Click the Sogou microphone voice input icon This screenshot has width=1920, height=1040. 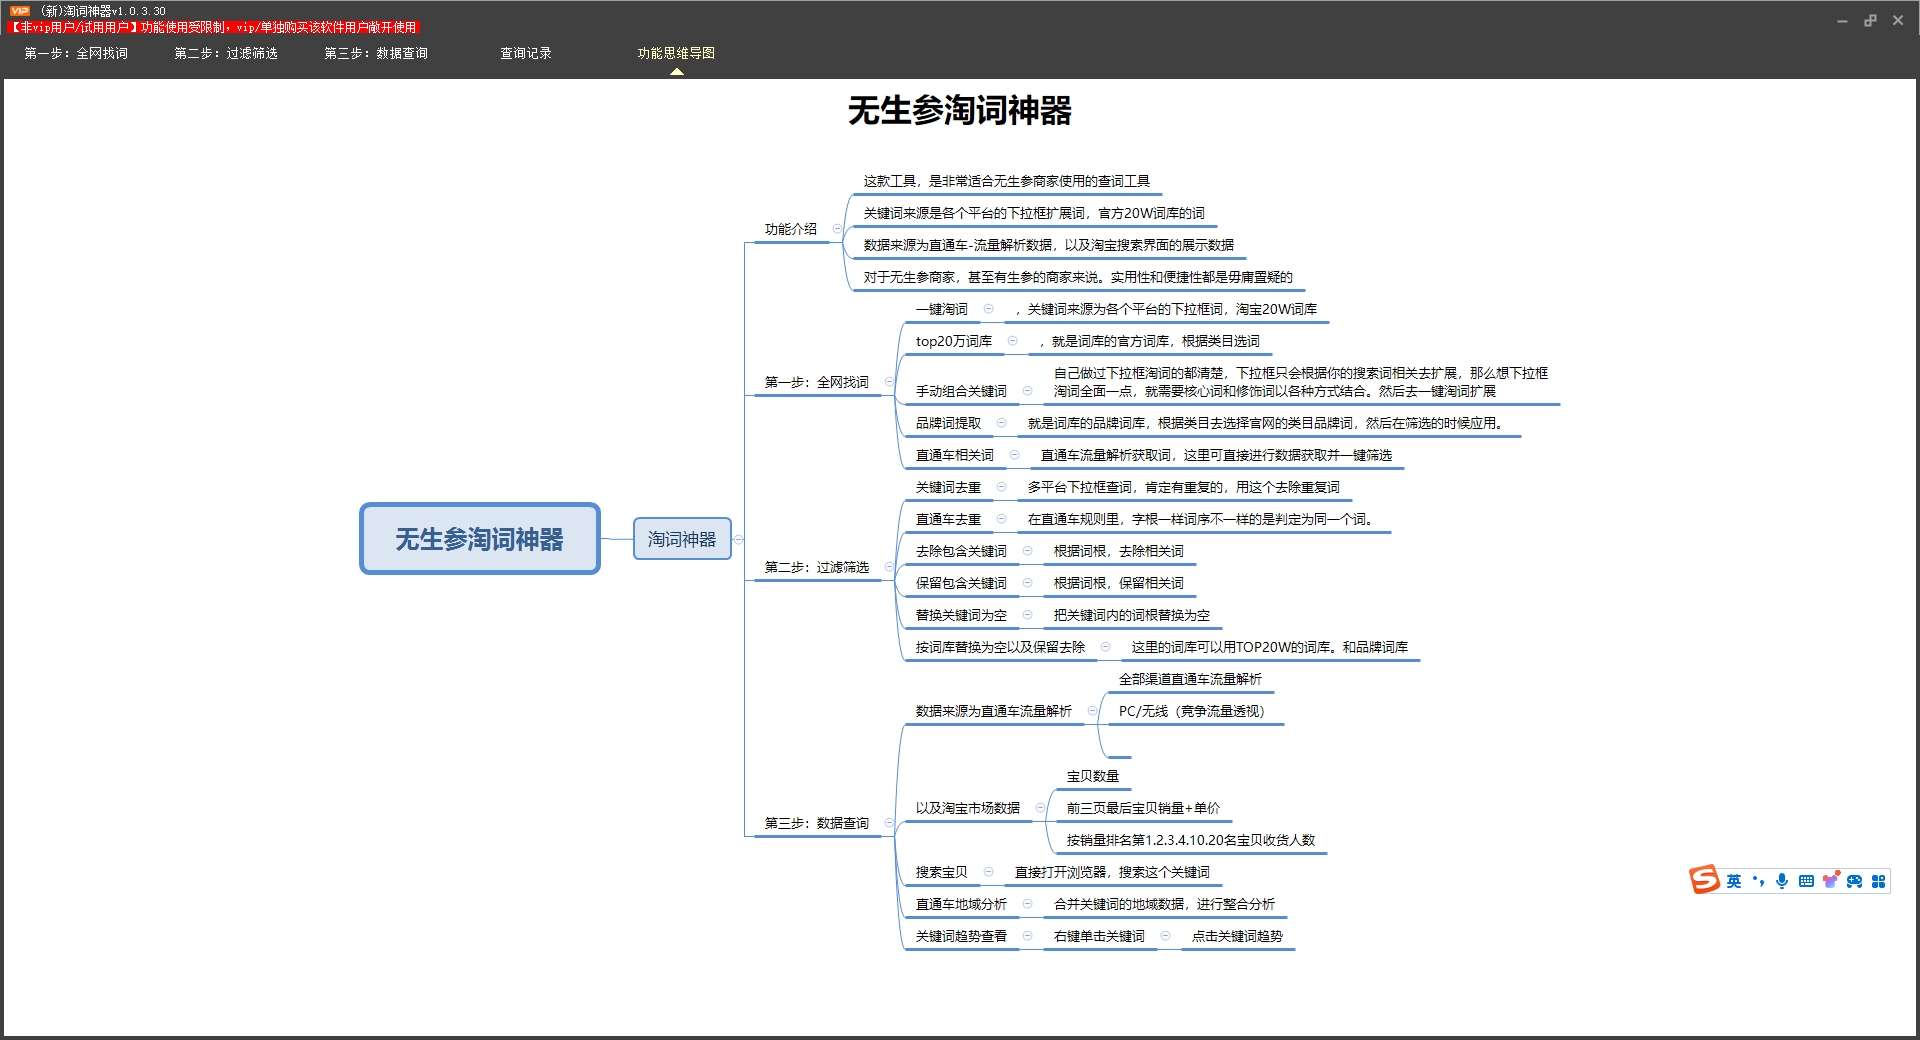[1782, 881]
